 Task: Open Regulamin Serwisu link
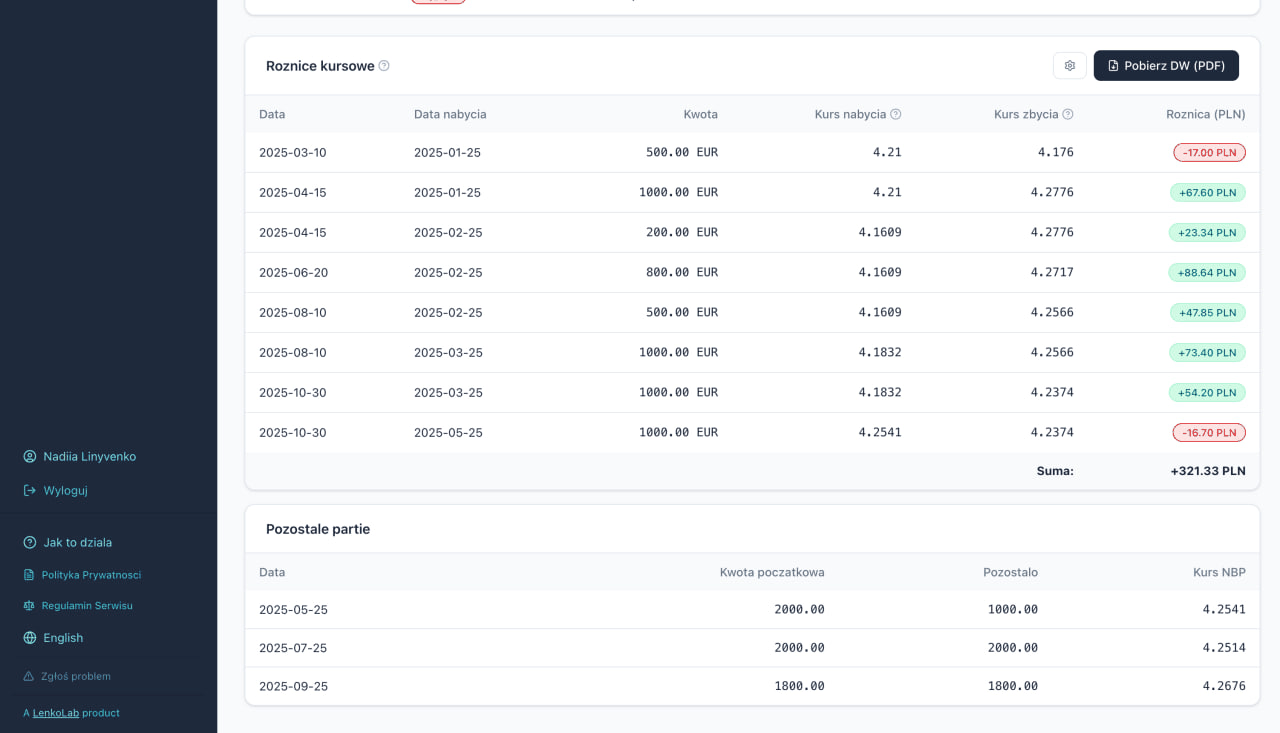tap(87, 606)
